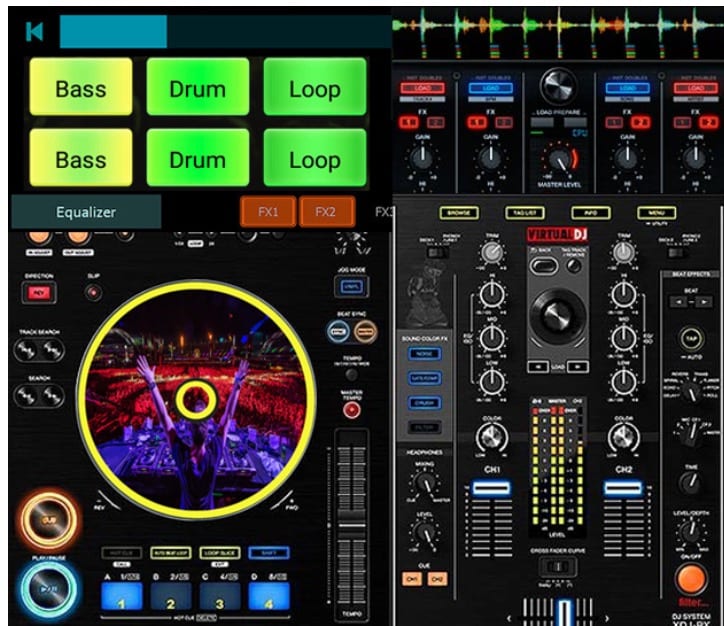Trigger the top-row Drum sample pad
724x626 pixels.
click(x=198, y=87)
